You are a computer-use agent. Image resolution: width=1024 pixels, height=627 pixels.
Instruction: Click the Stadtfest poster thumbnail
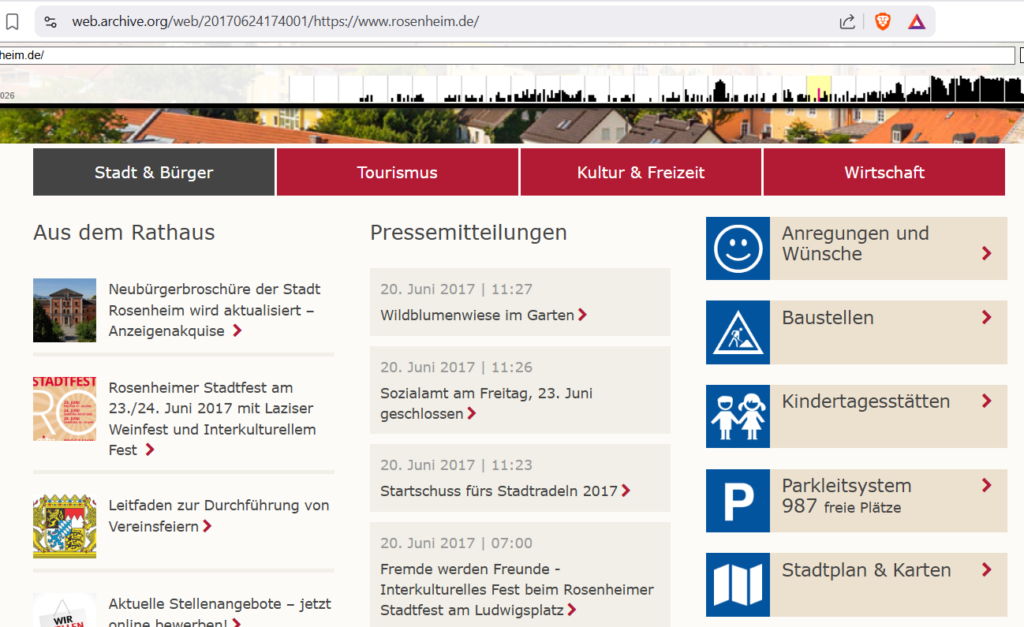64,409
